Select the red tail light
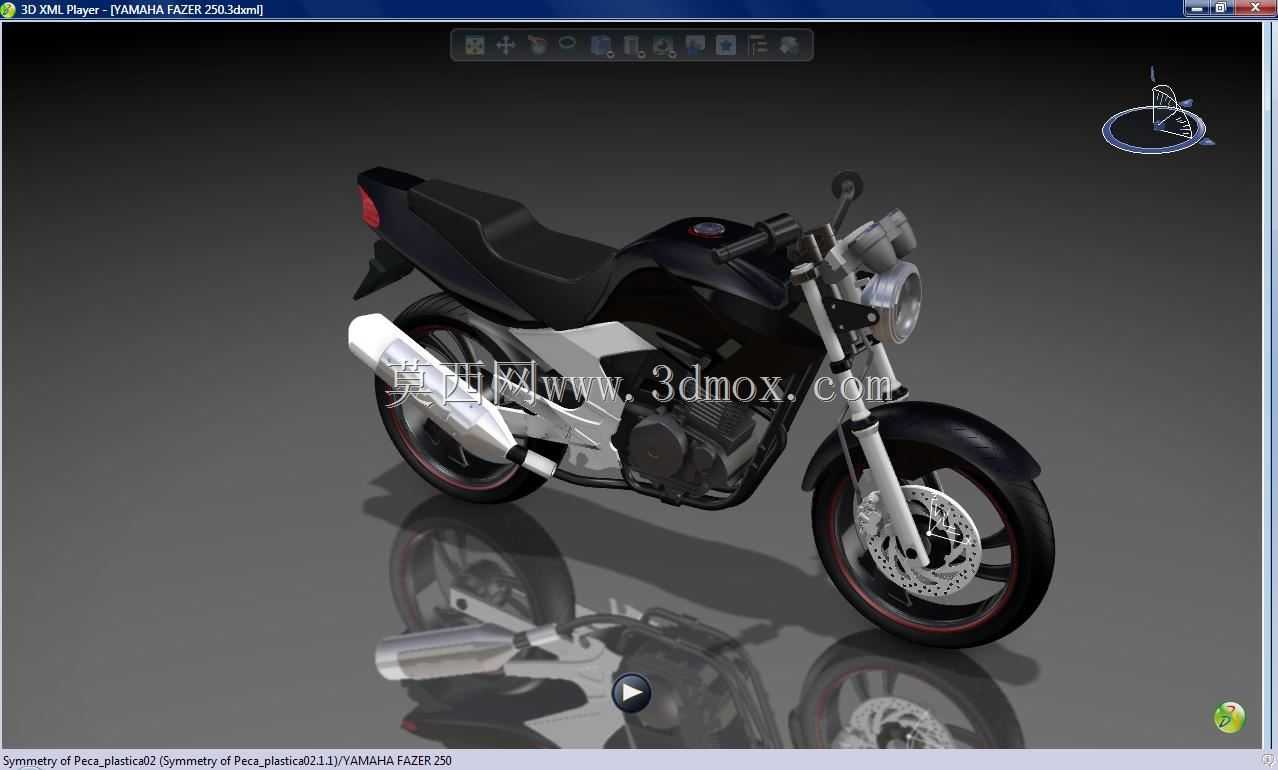Viewport: 1278px width, 770px height. (x=369, y=209)
